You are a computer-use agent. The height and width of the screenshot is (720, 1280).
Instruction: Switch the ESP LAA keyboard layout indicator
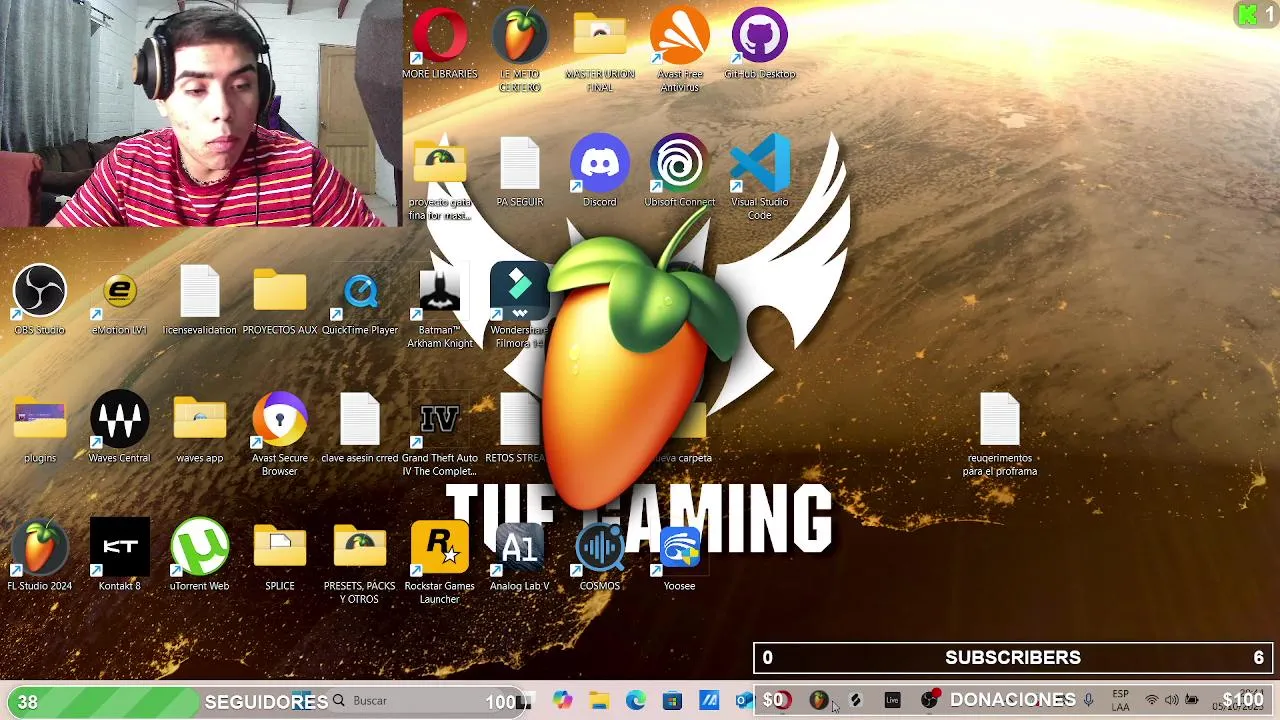pyautogui.click(x=1120, y=701)
